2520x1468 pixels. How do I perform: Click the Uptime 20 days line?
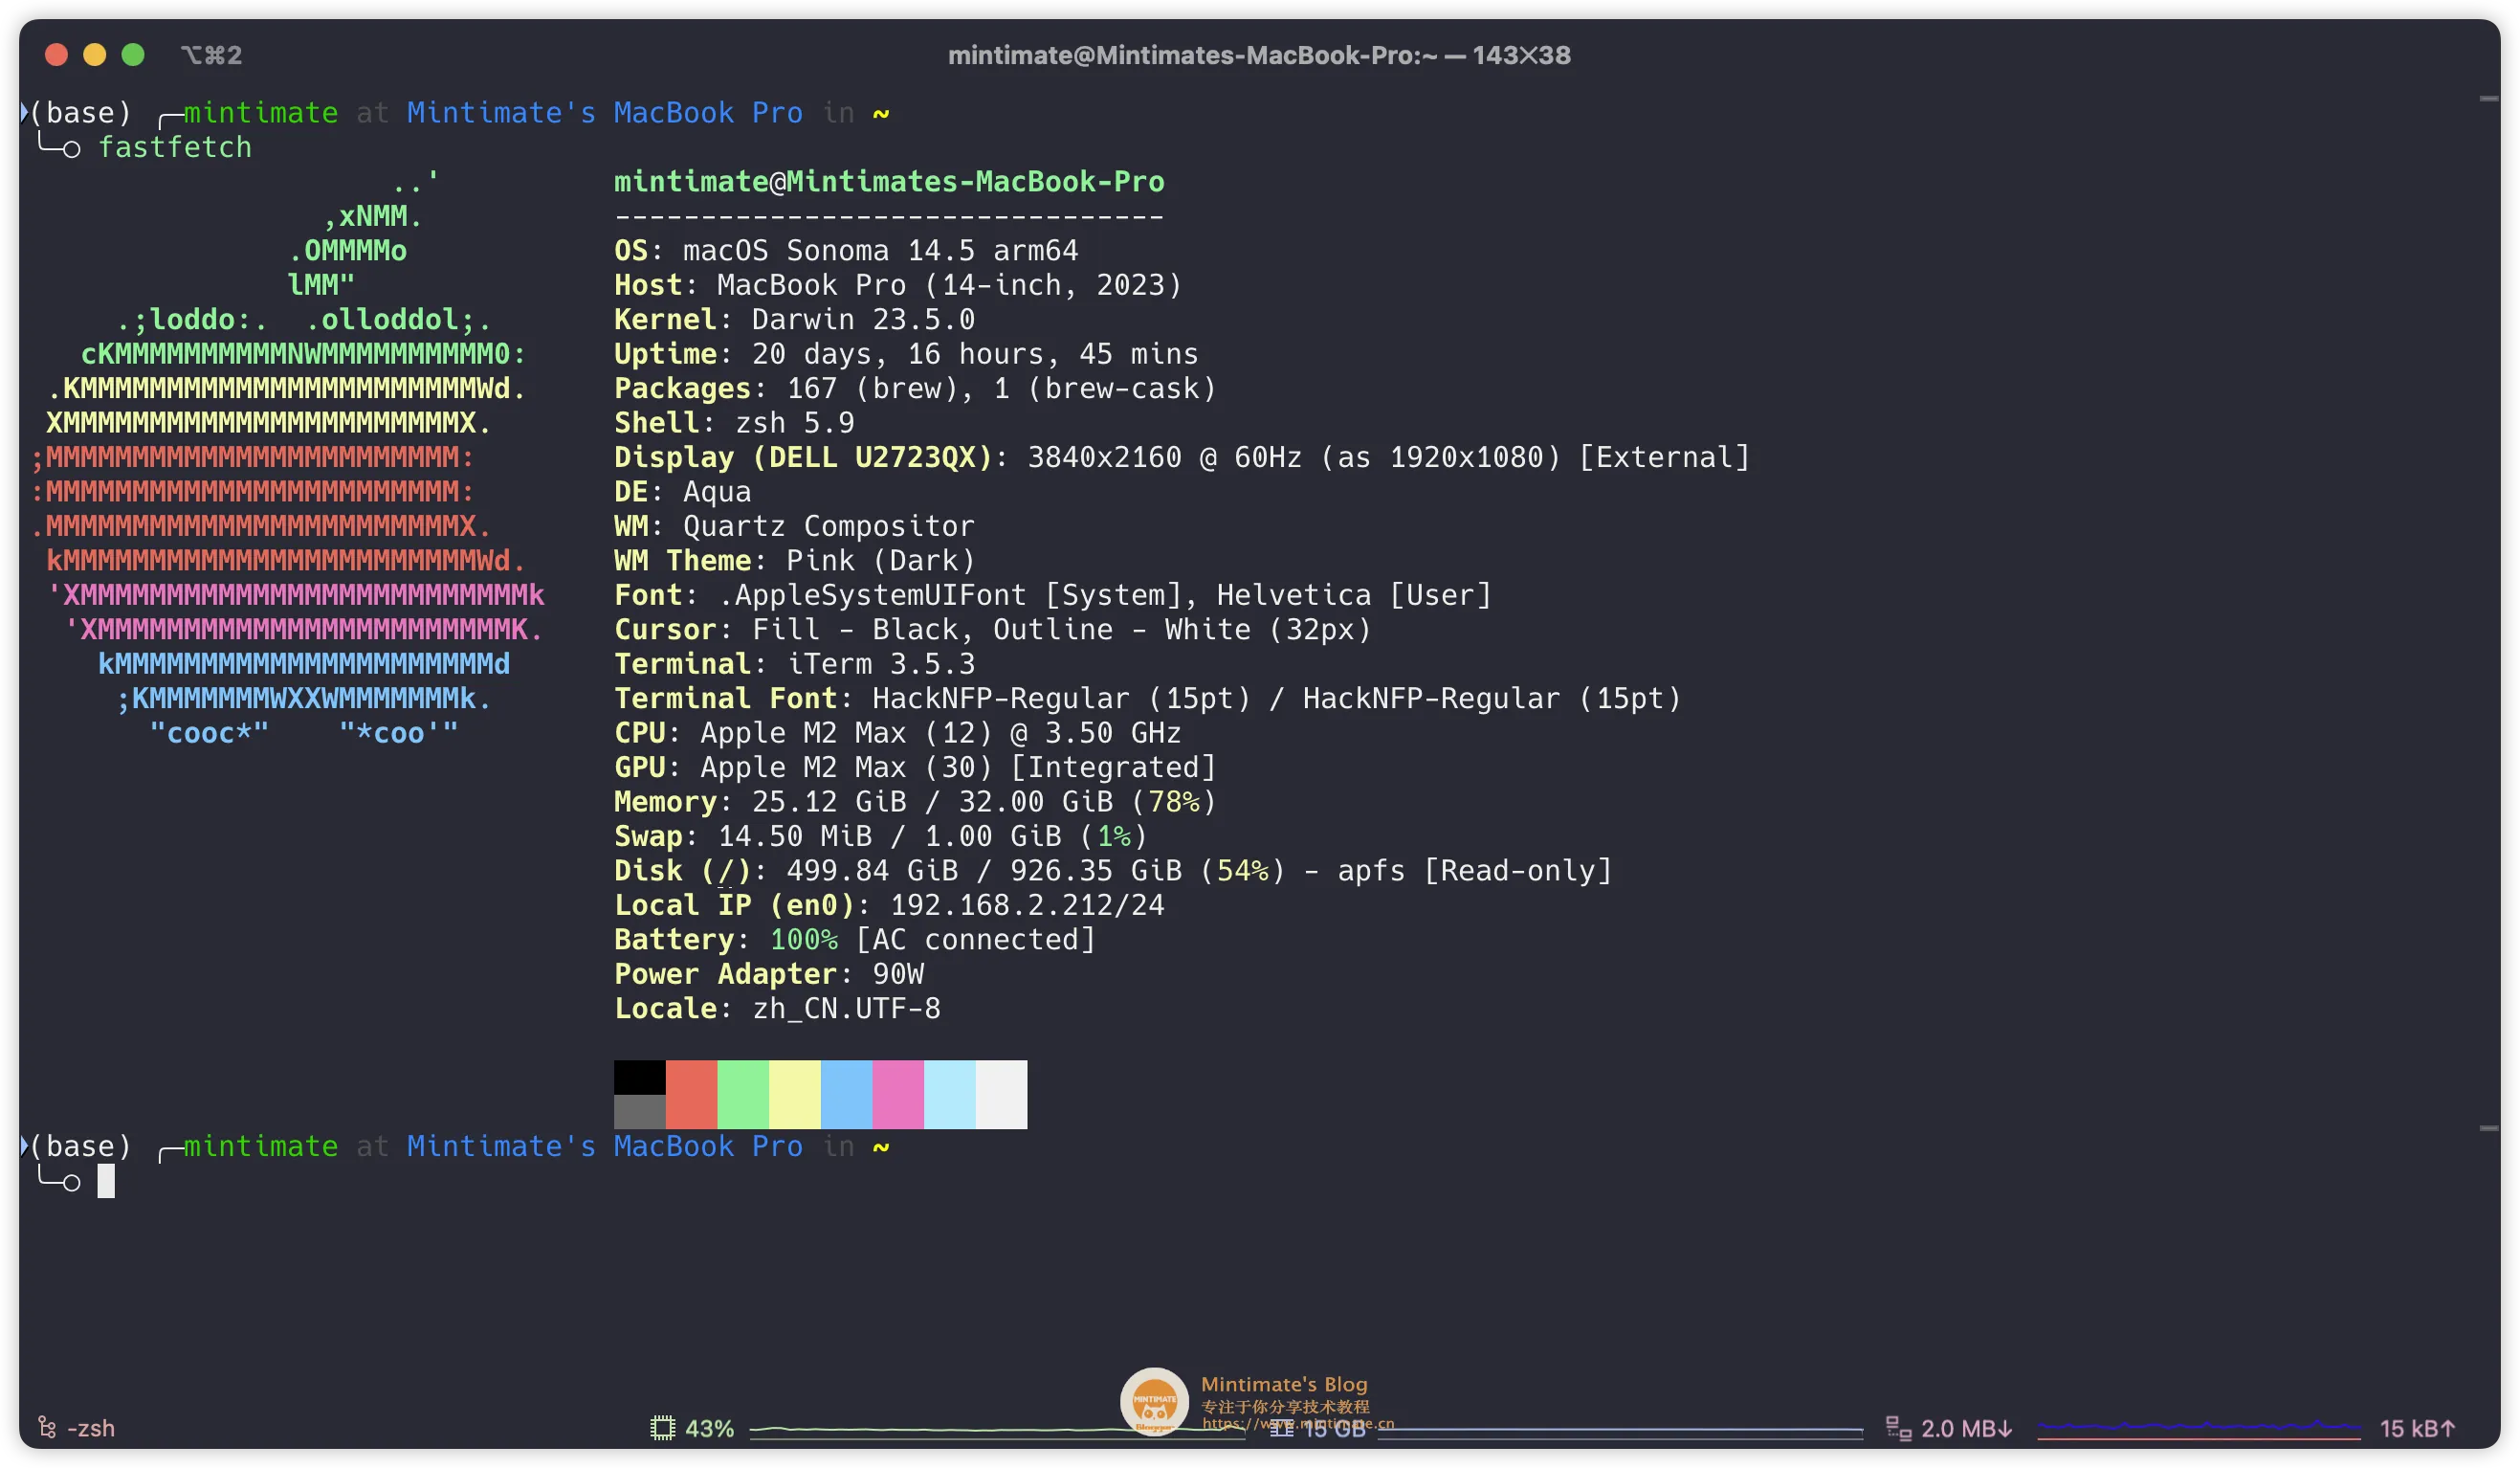(906, 353)
